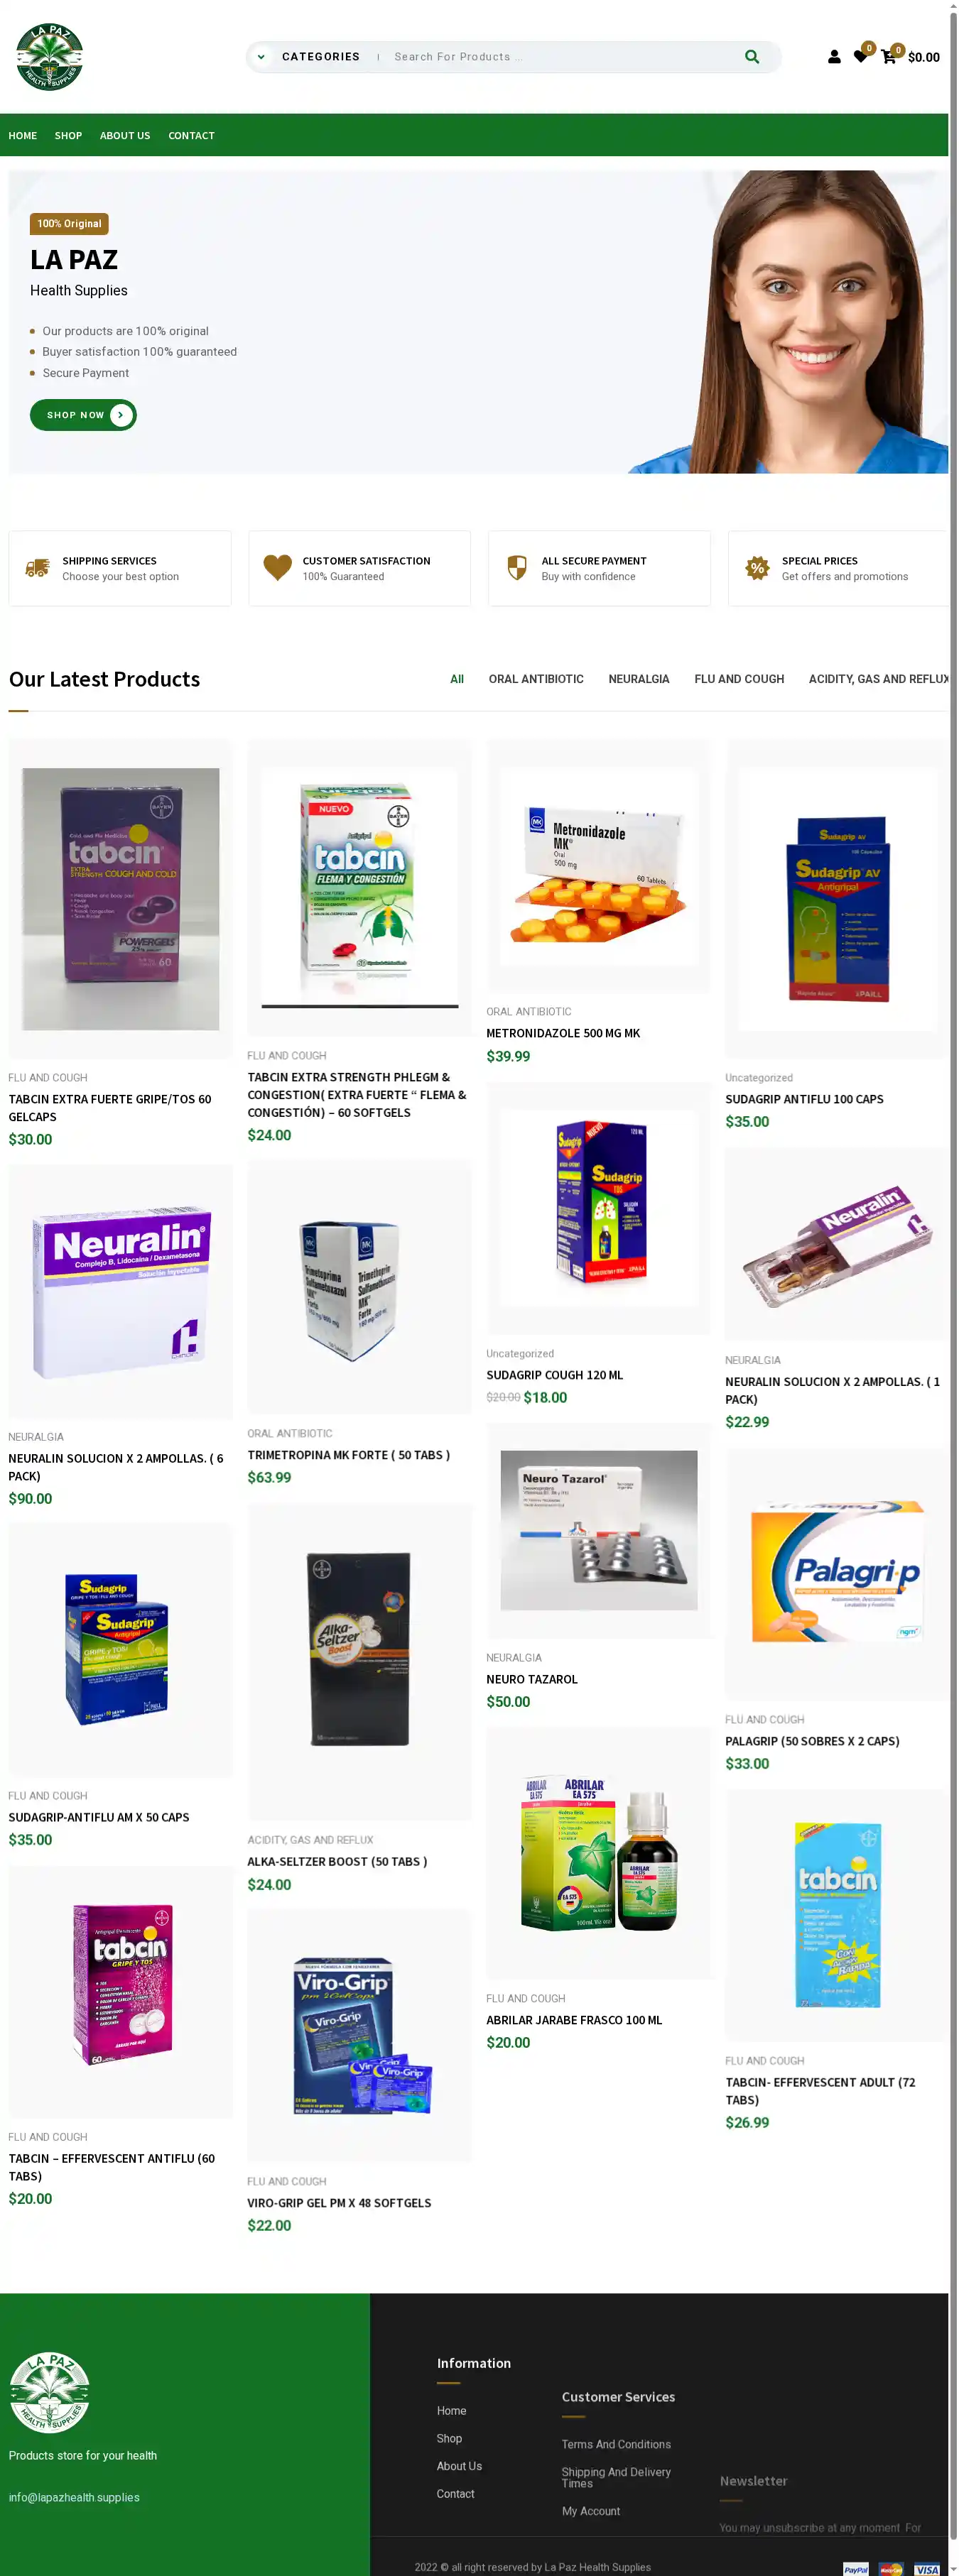The image size is (959, 2576).
Task: Click the search magnifier icon
Action: [x=751, y=57]
